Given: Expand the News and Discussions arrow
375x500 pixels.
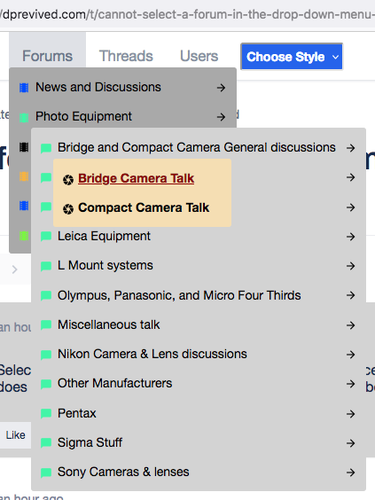Looking at the screenshot, I should 221,88.
